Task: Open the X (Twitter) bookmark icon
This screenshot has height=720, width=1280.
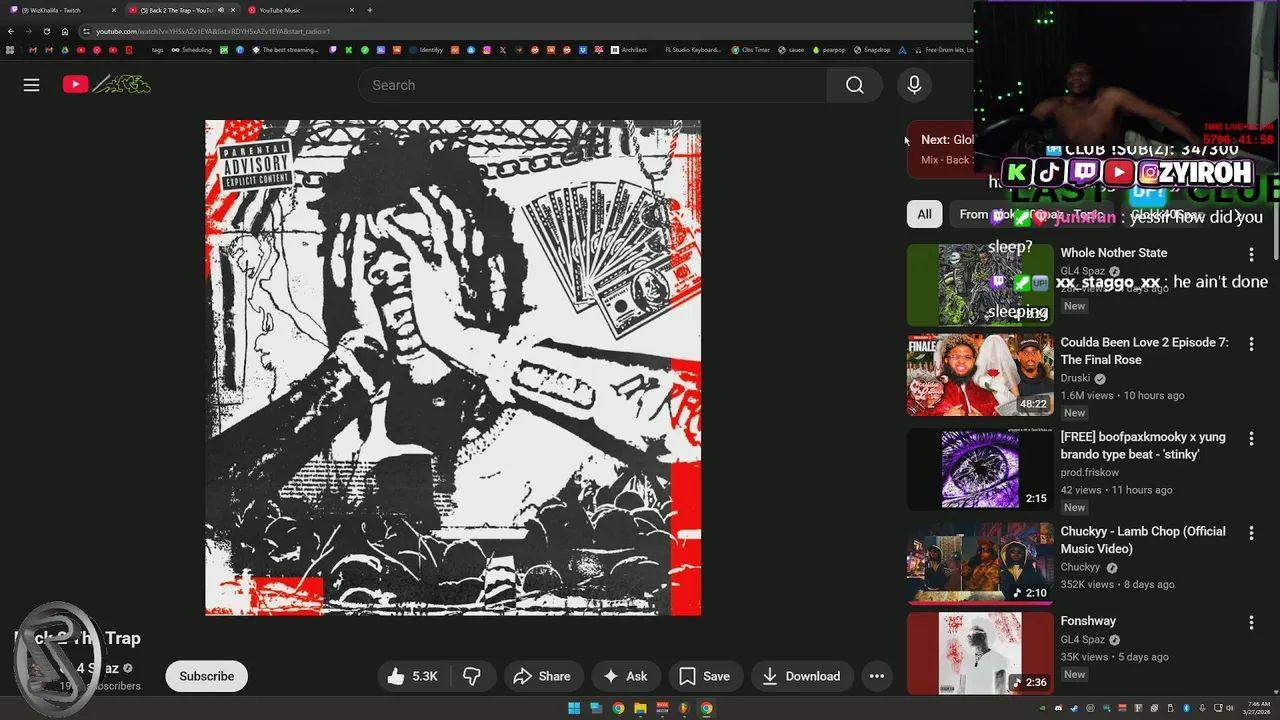Action: pos(502,50)
